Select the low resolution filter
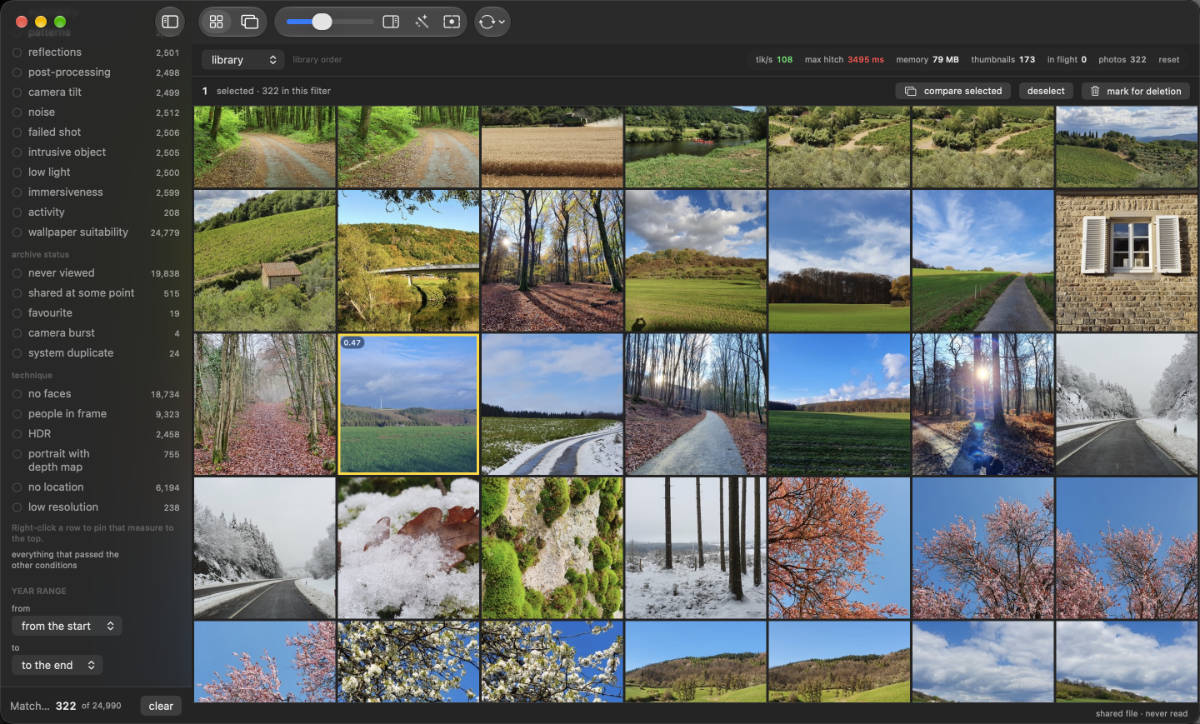Screen dimensions: 1200x724 tap(95, 507)
